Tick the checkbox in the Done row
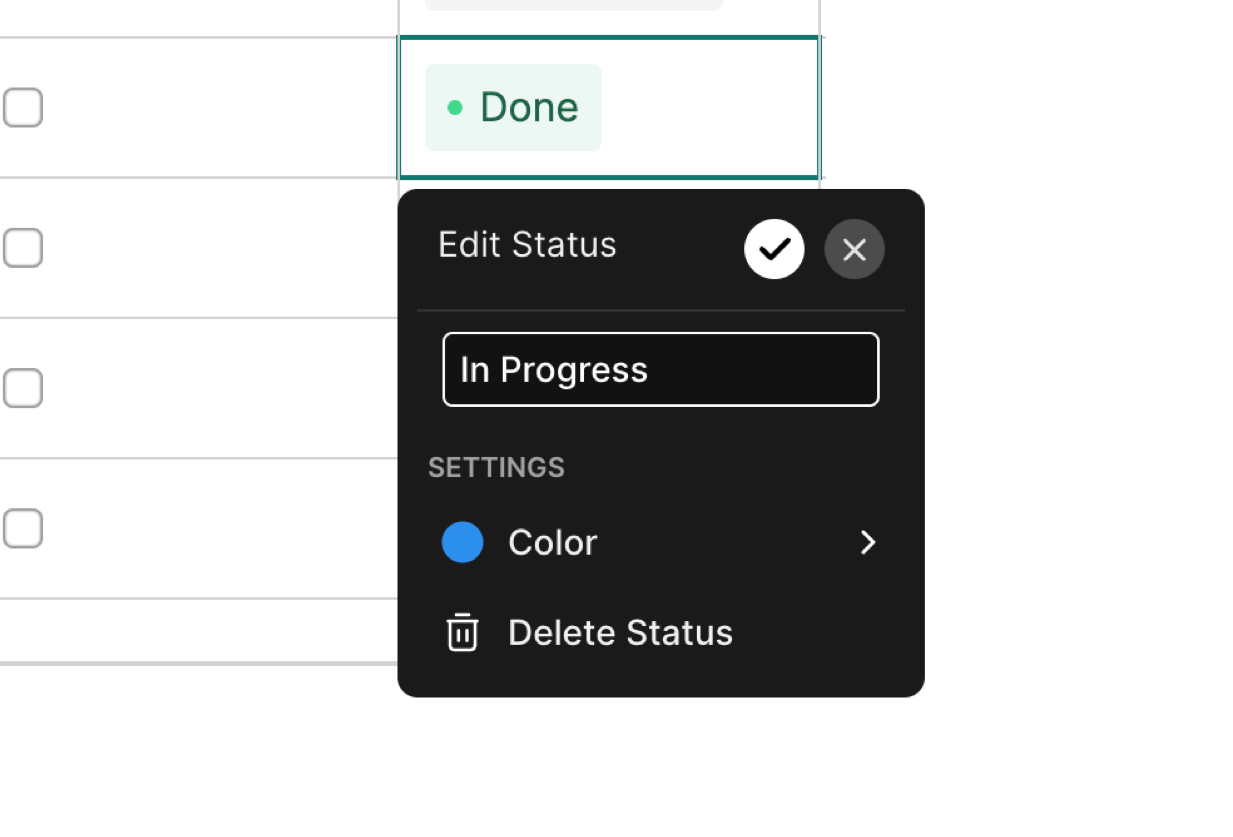Image resolution: width=1233 pixels, height=837 pixels. 22,107
